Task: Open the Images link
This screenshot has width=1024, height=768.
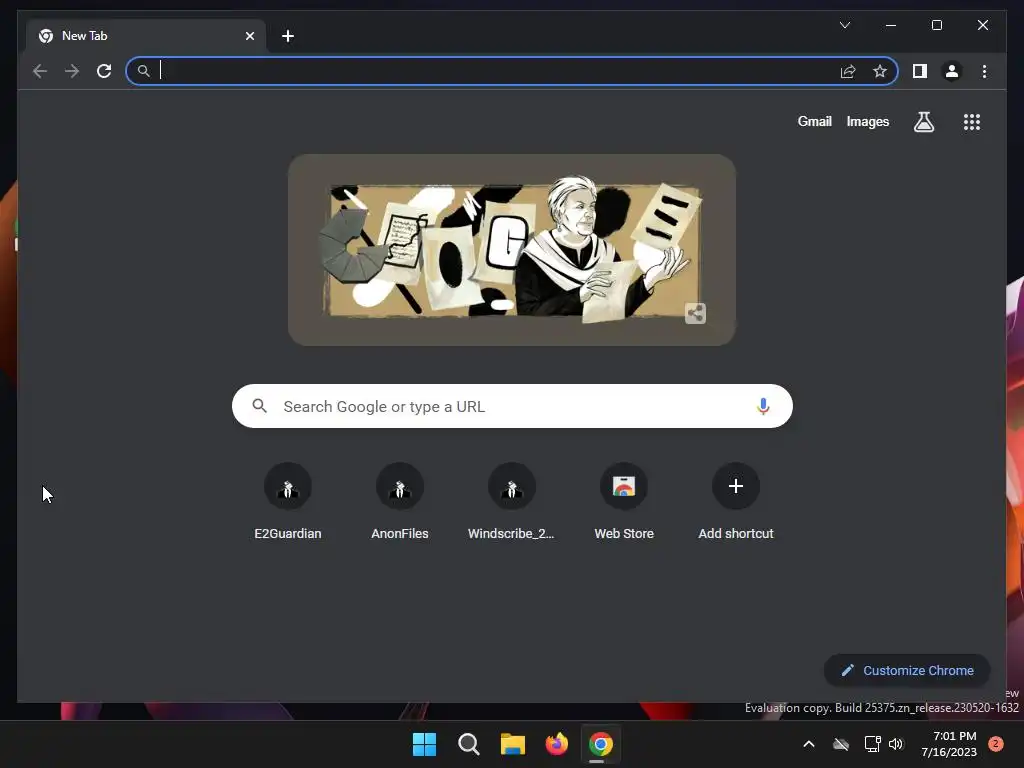Action: point(867,121)
